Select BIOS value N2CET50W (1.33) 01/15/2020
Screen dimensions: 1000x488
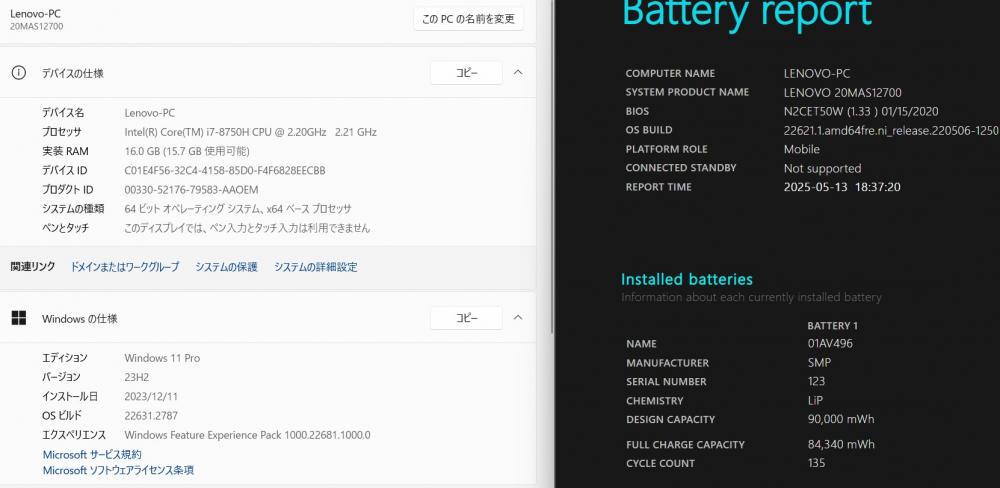pyautogui.click(x=861, y=111)
